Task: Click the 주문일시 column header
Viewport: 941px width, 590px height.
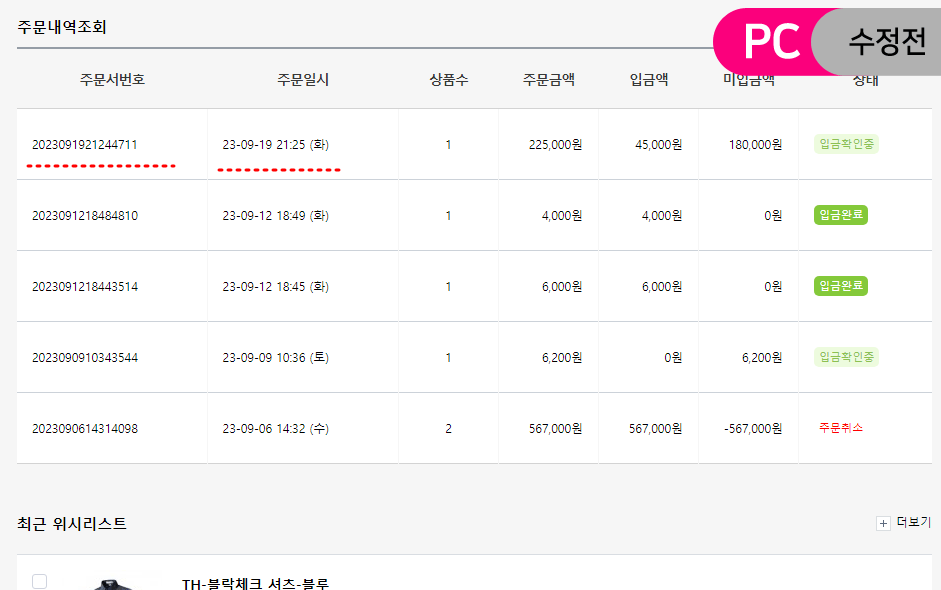Action: (x=303, y=80)
